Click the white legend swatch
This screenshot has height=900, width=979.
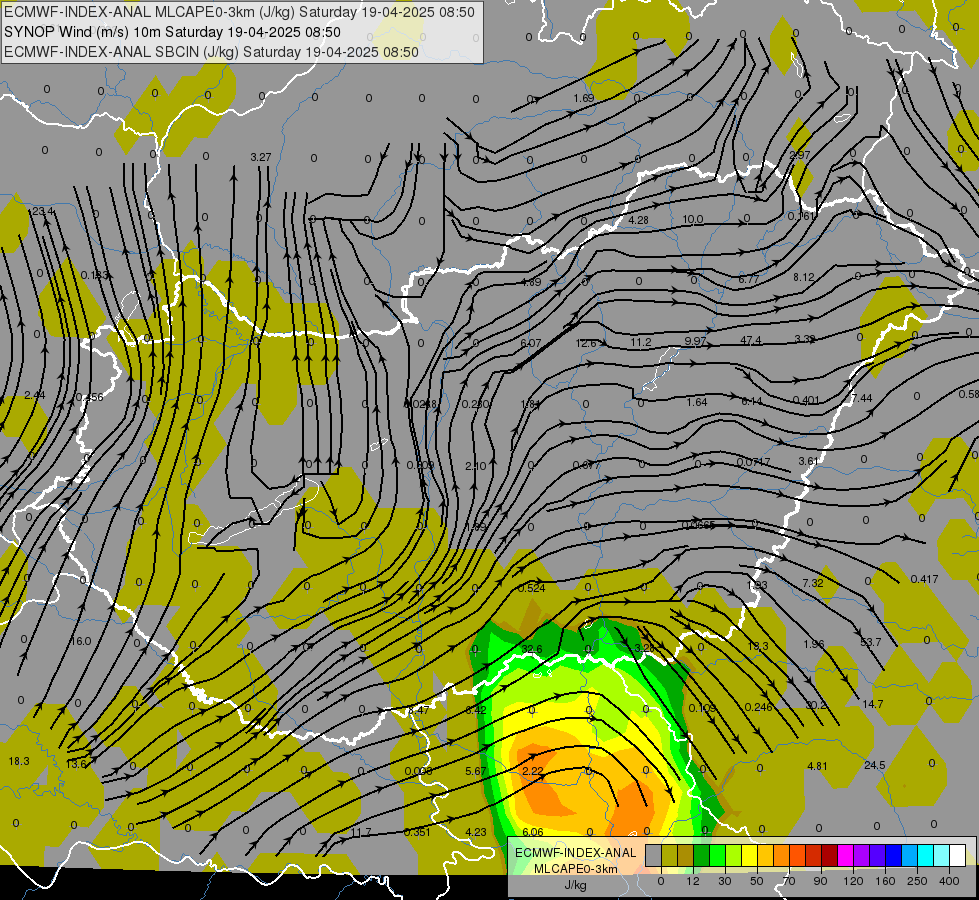[x=957, y=855]
